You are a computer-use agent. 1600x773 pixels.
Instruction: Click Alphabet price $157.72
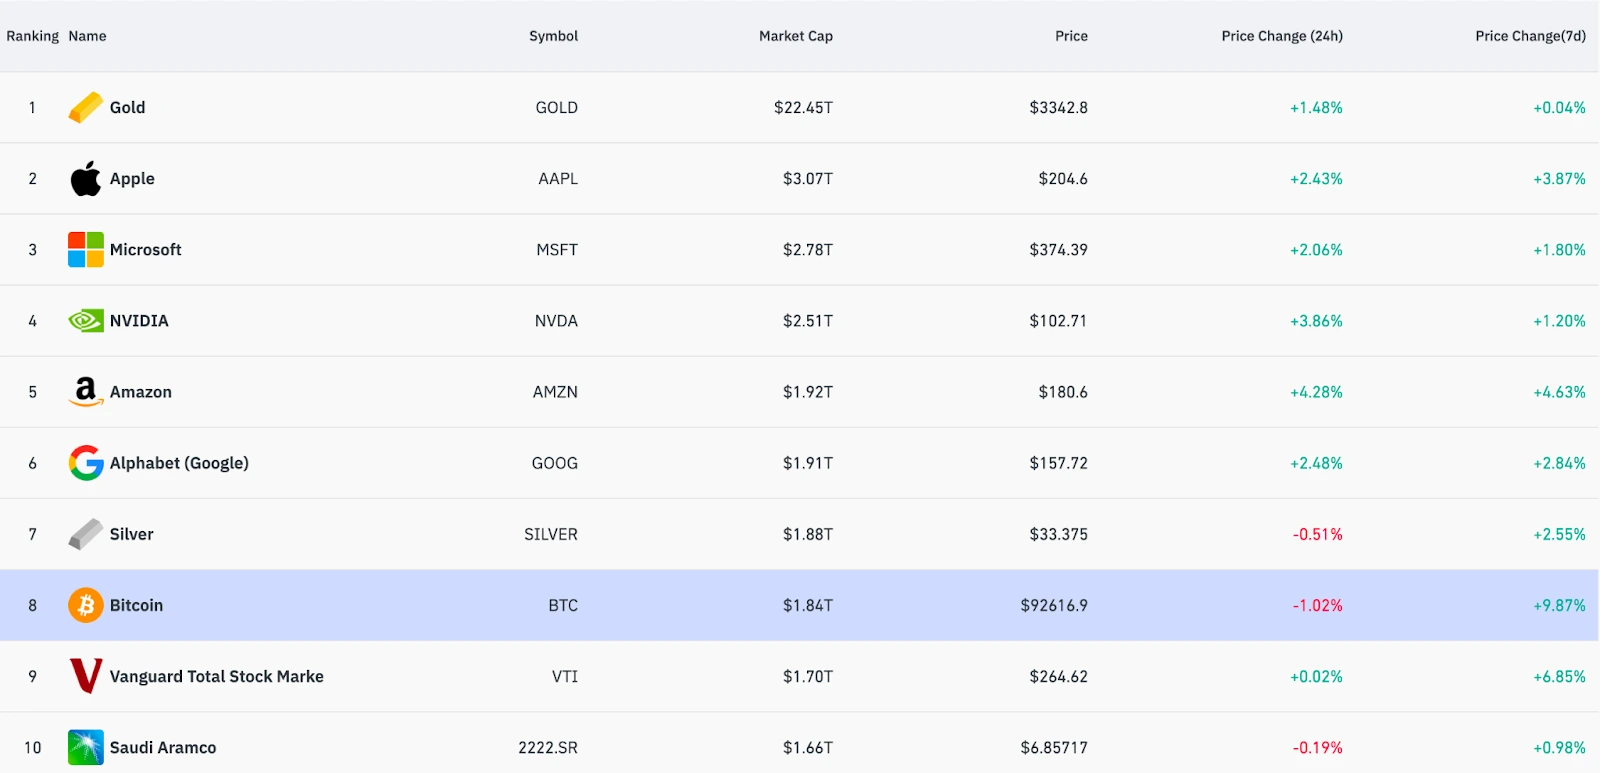(1058, 463)
